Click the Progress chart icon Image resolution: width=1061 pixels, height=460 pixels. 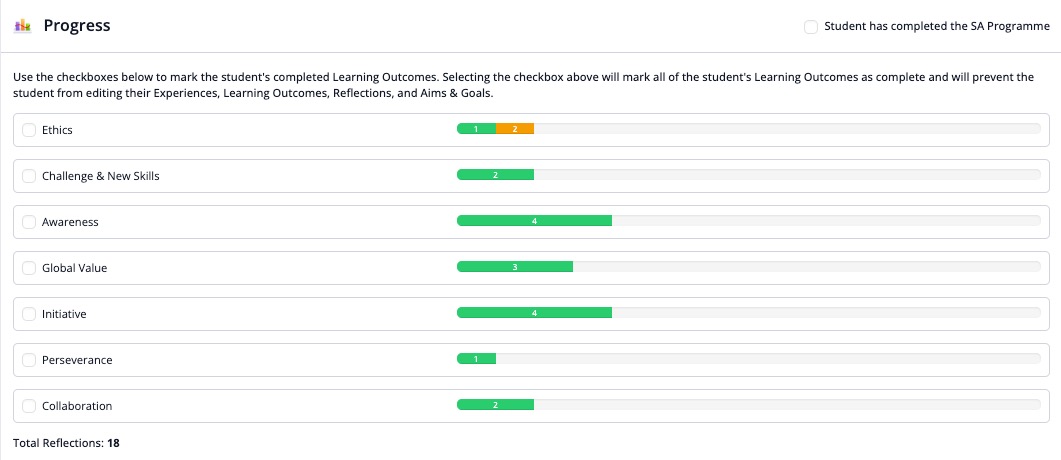[x=22, y=26]
